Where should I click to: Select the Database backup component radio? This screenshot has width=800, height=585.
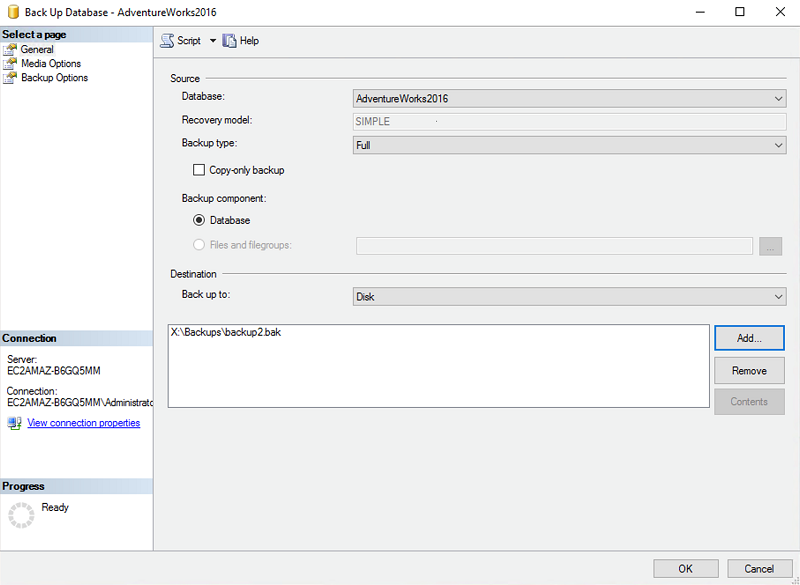click(x=199, y=221)
